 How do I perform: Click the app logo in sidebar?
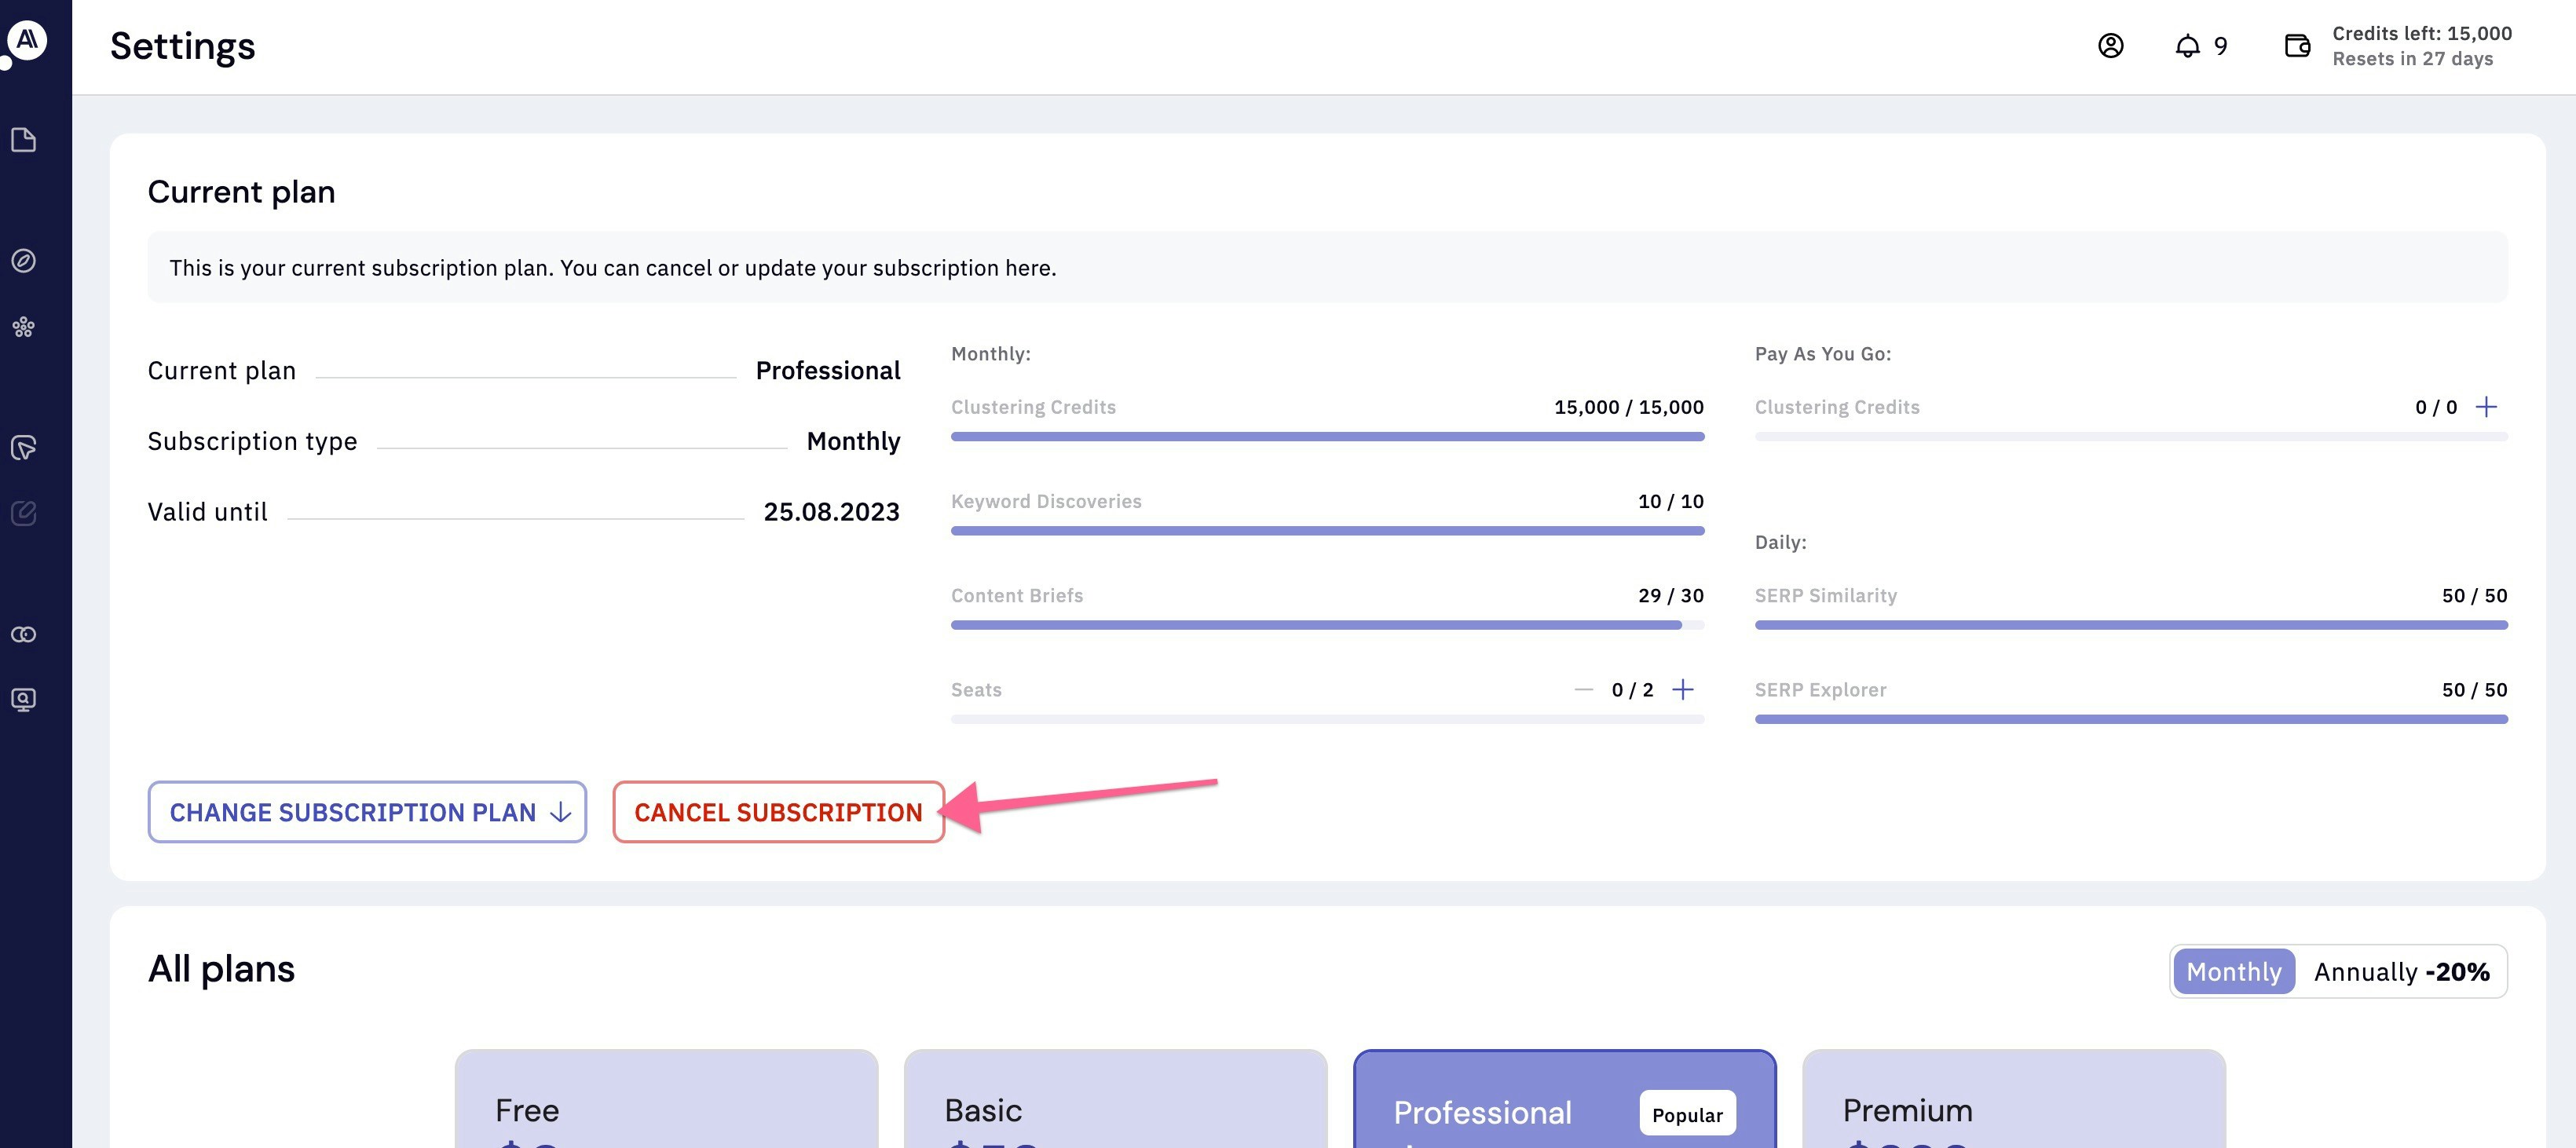[x=27, y=40]
